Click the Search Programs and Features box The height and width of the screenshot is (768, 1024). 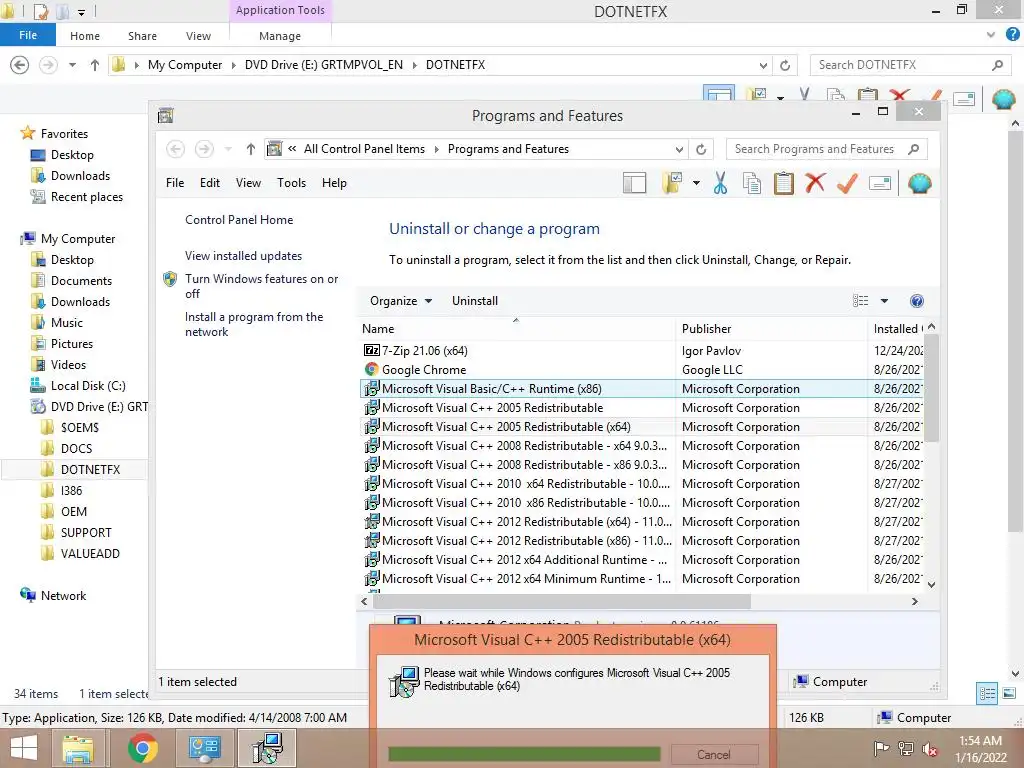click(827, 149)
